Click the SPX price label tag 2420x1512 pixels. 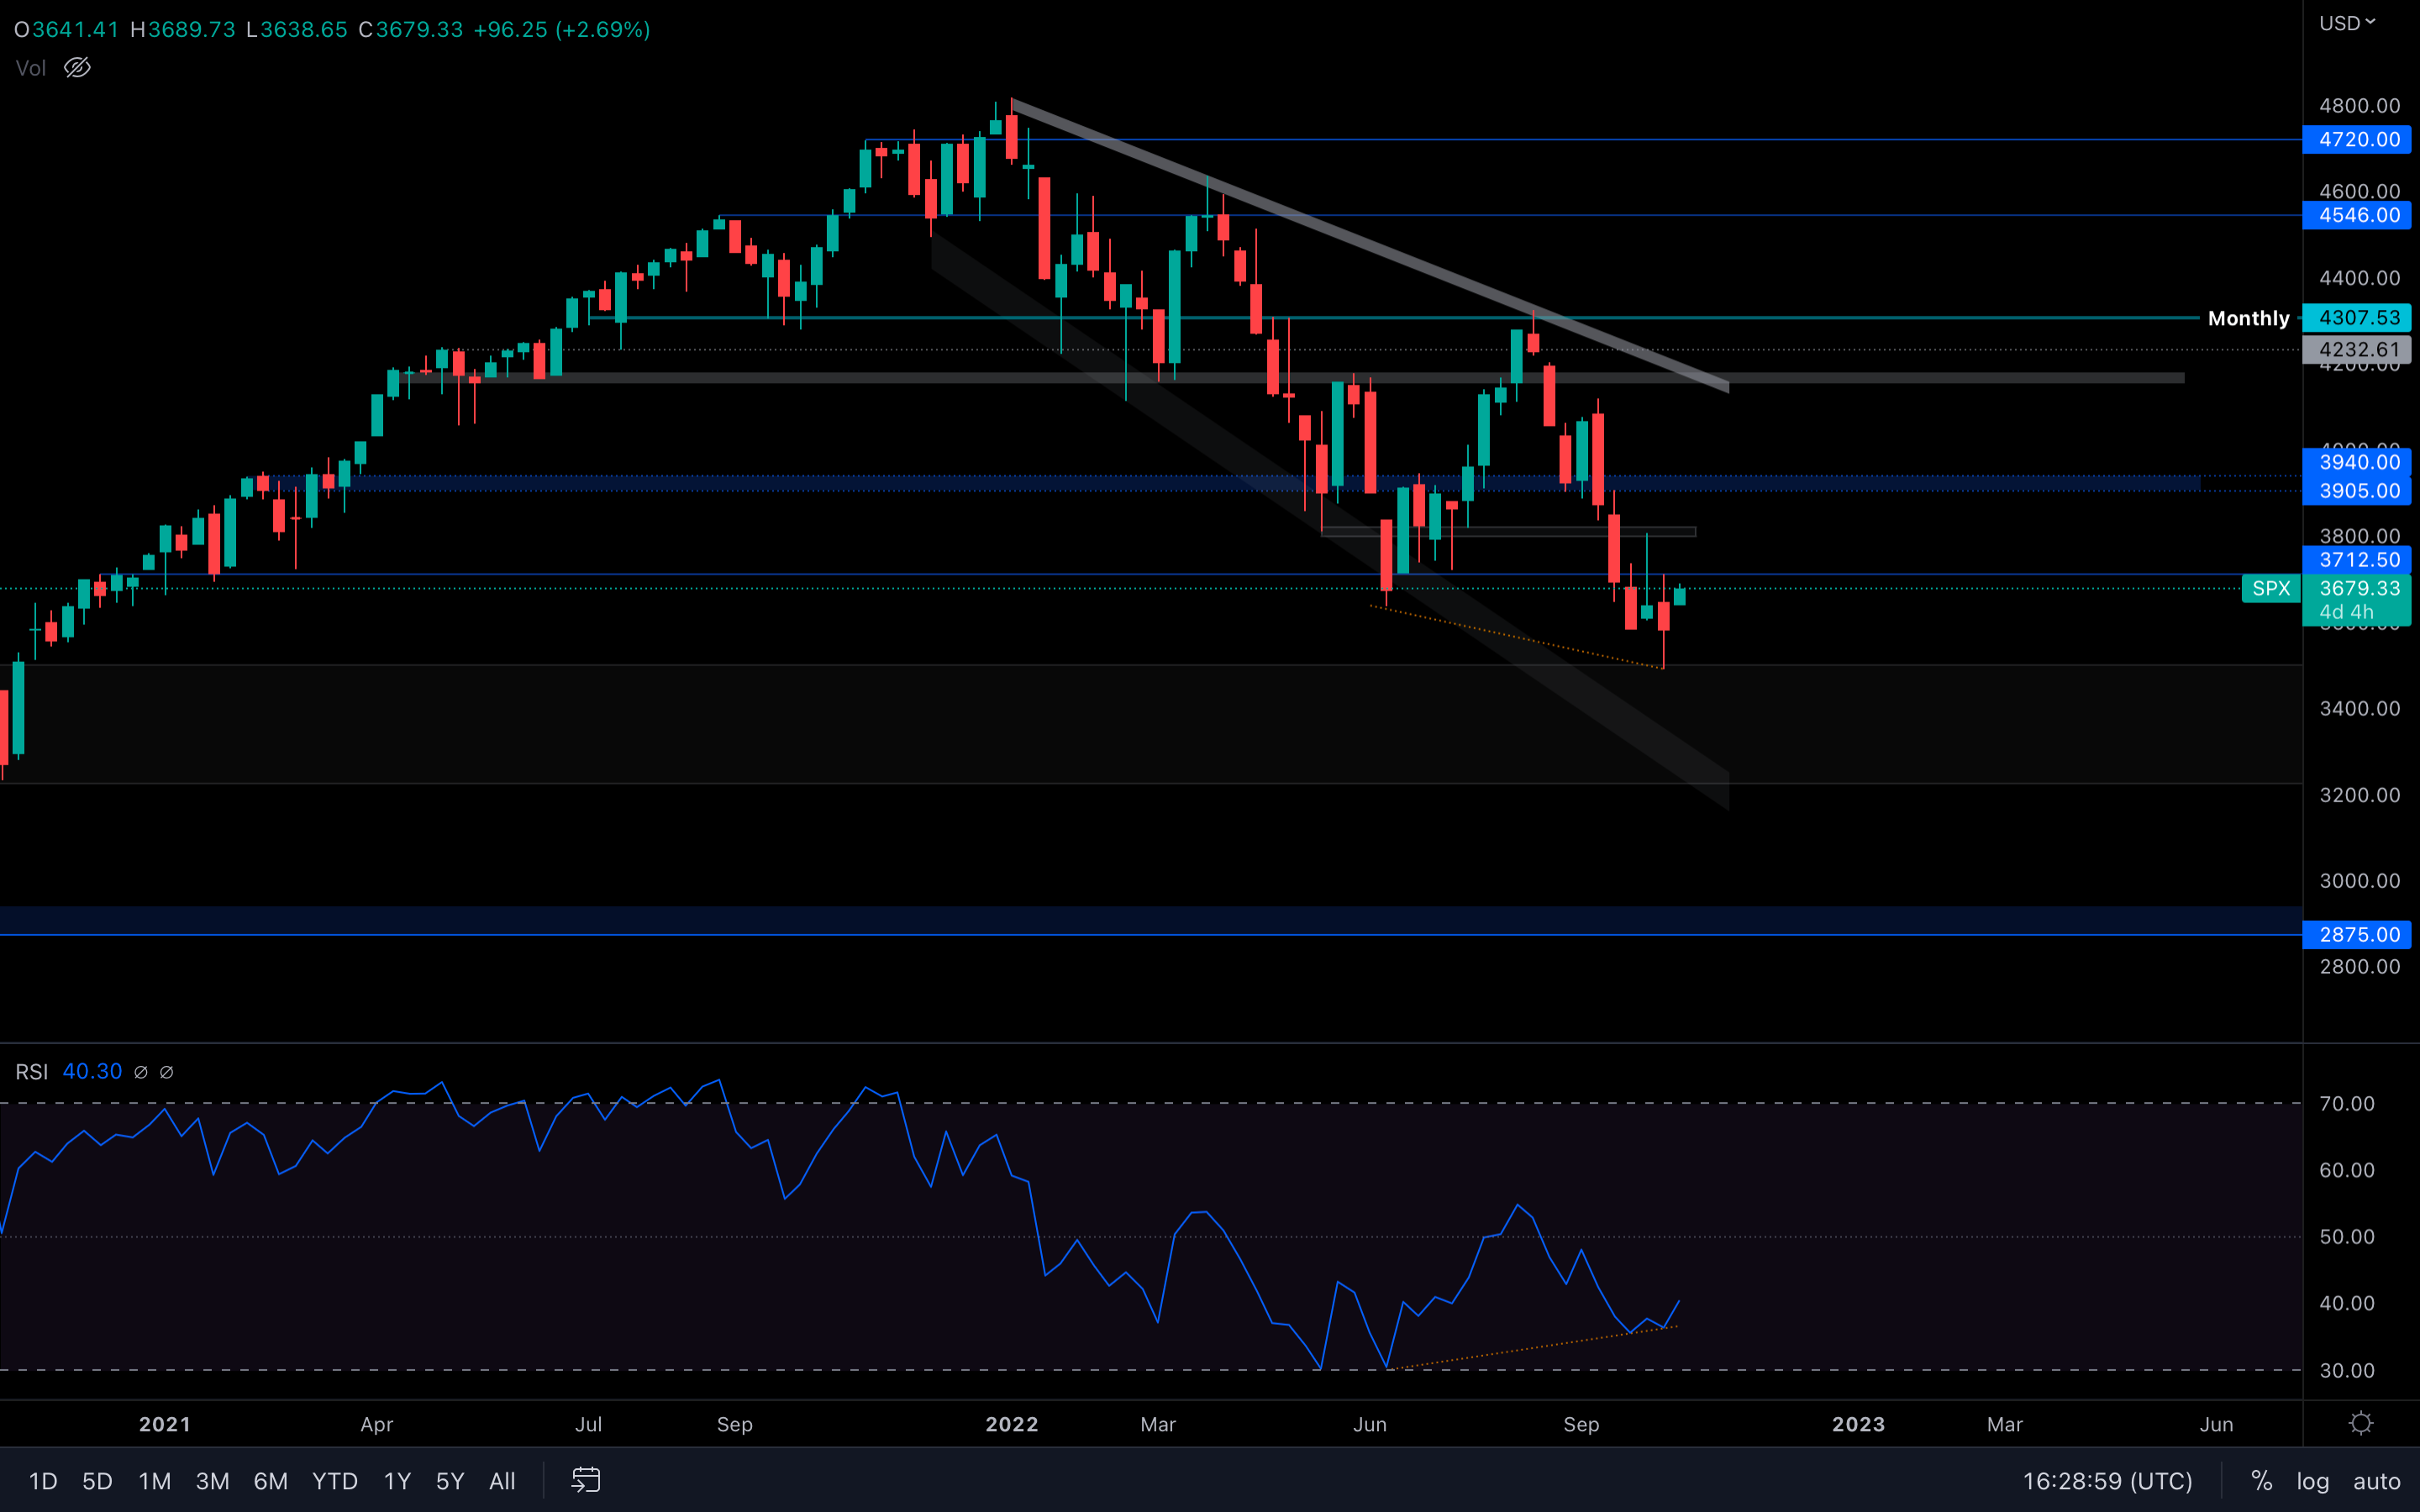click(2270, 588)
